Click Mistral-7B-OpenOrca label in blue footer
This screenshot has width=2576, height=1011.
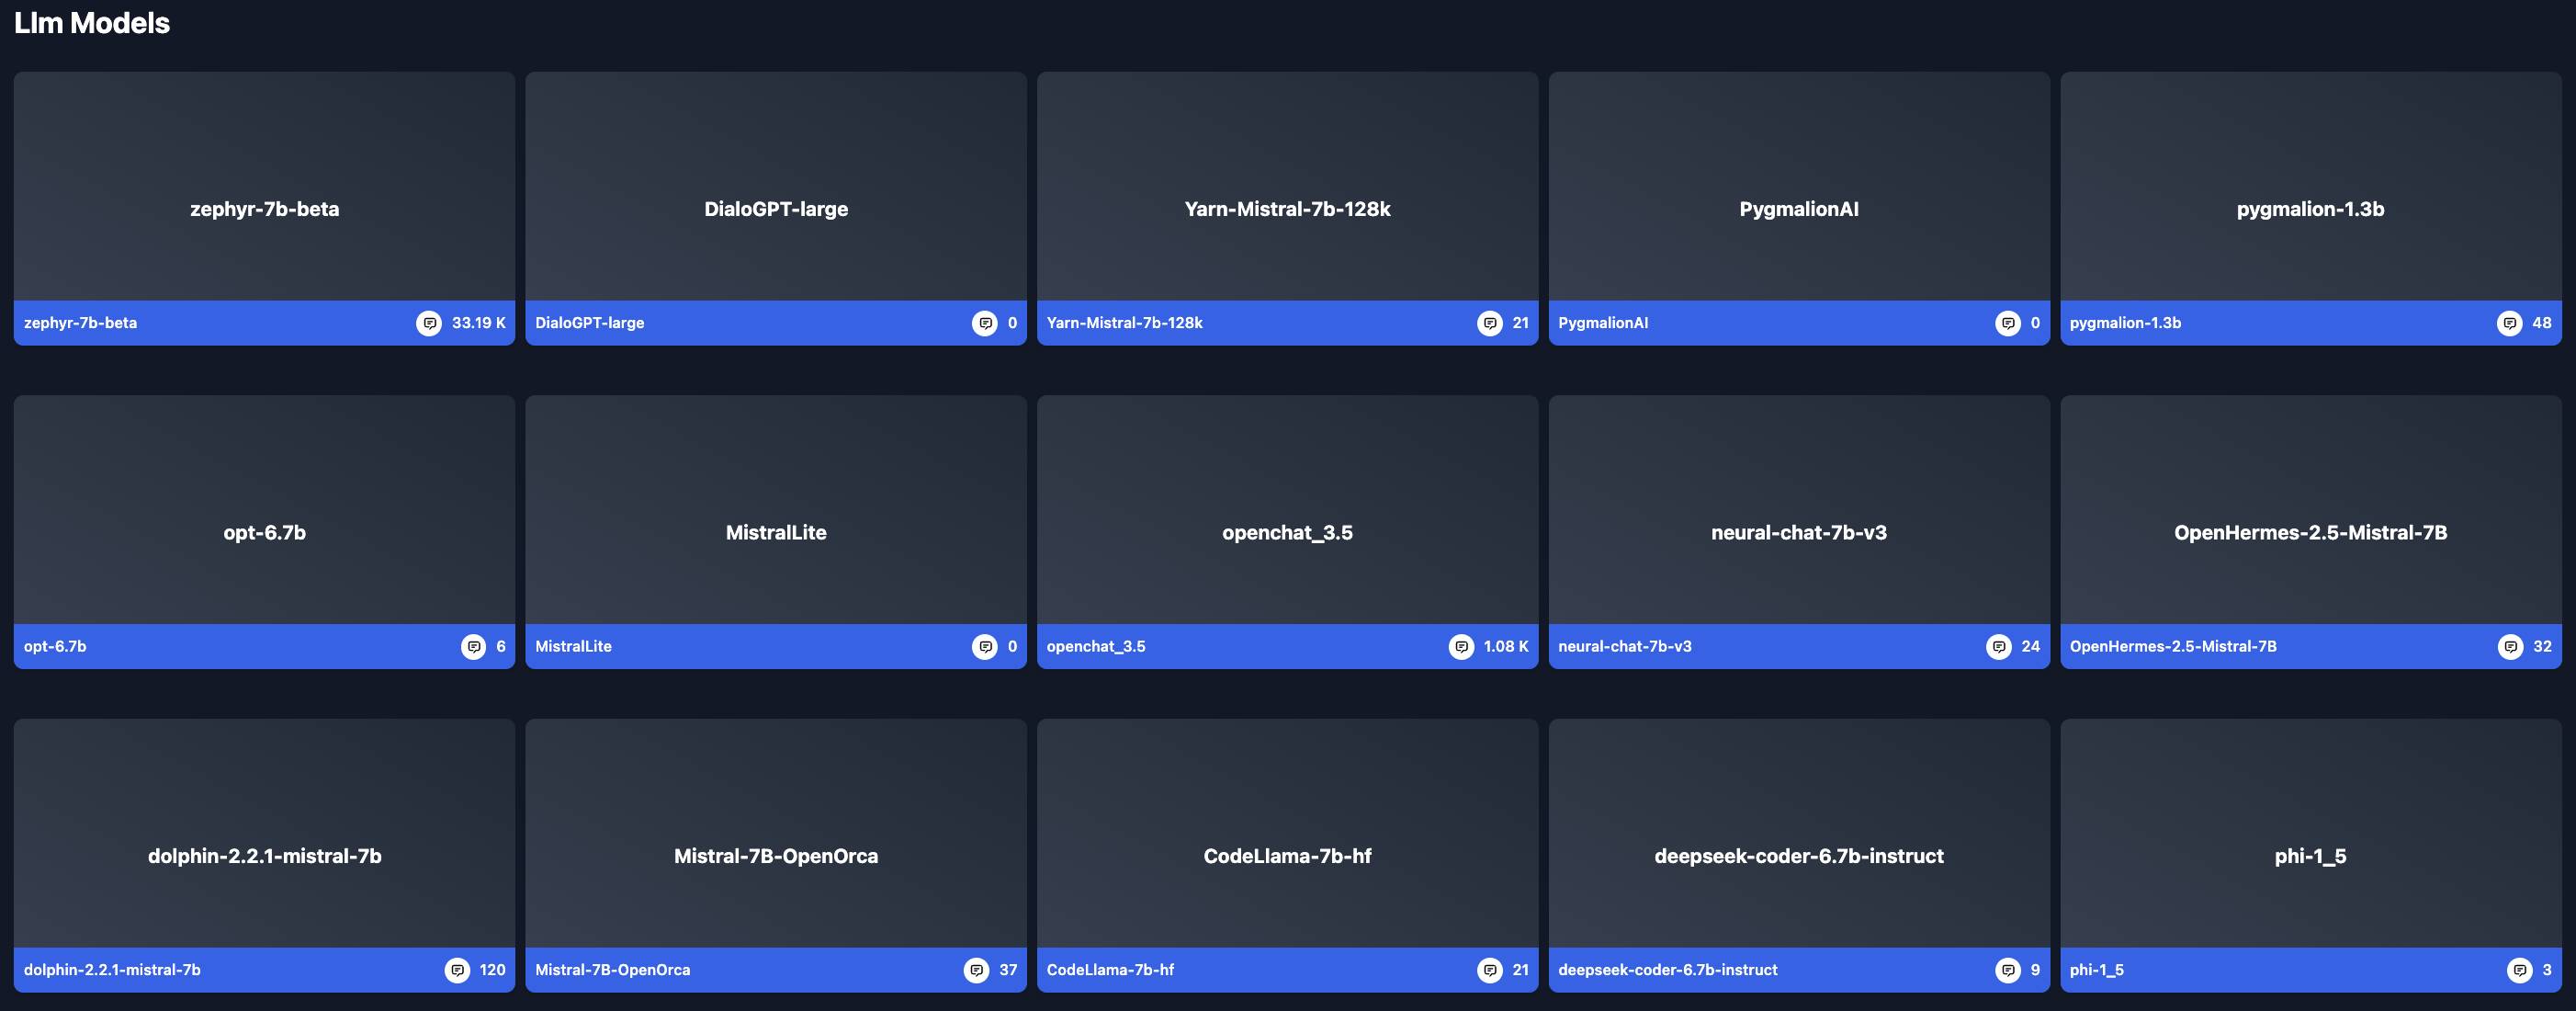[613, 970]
